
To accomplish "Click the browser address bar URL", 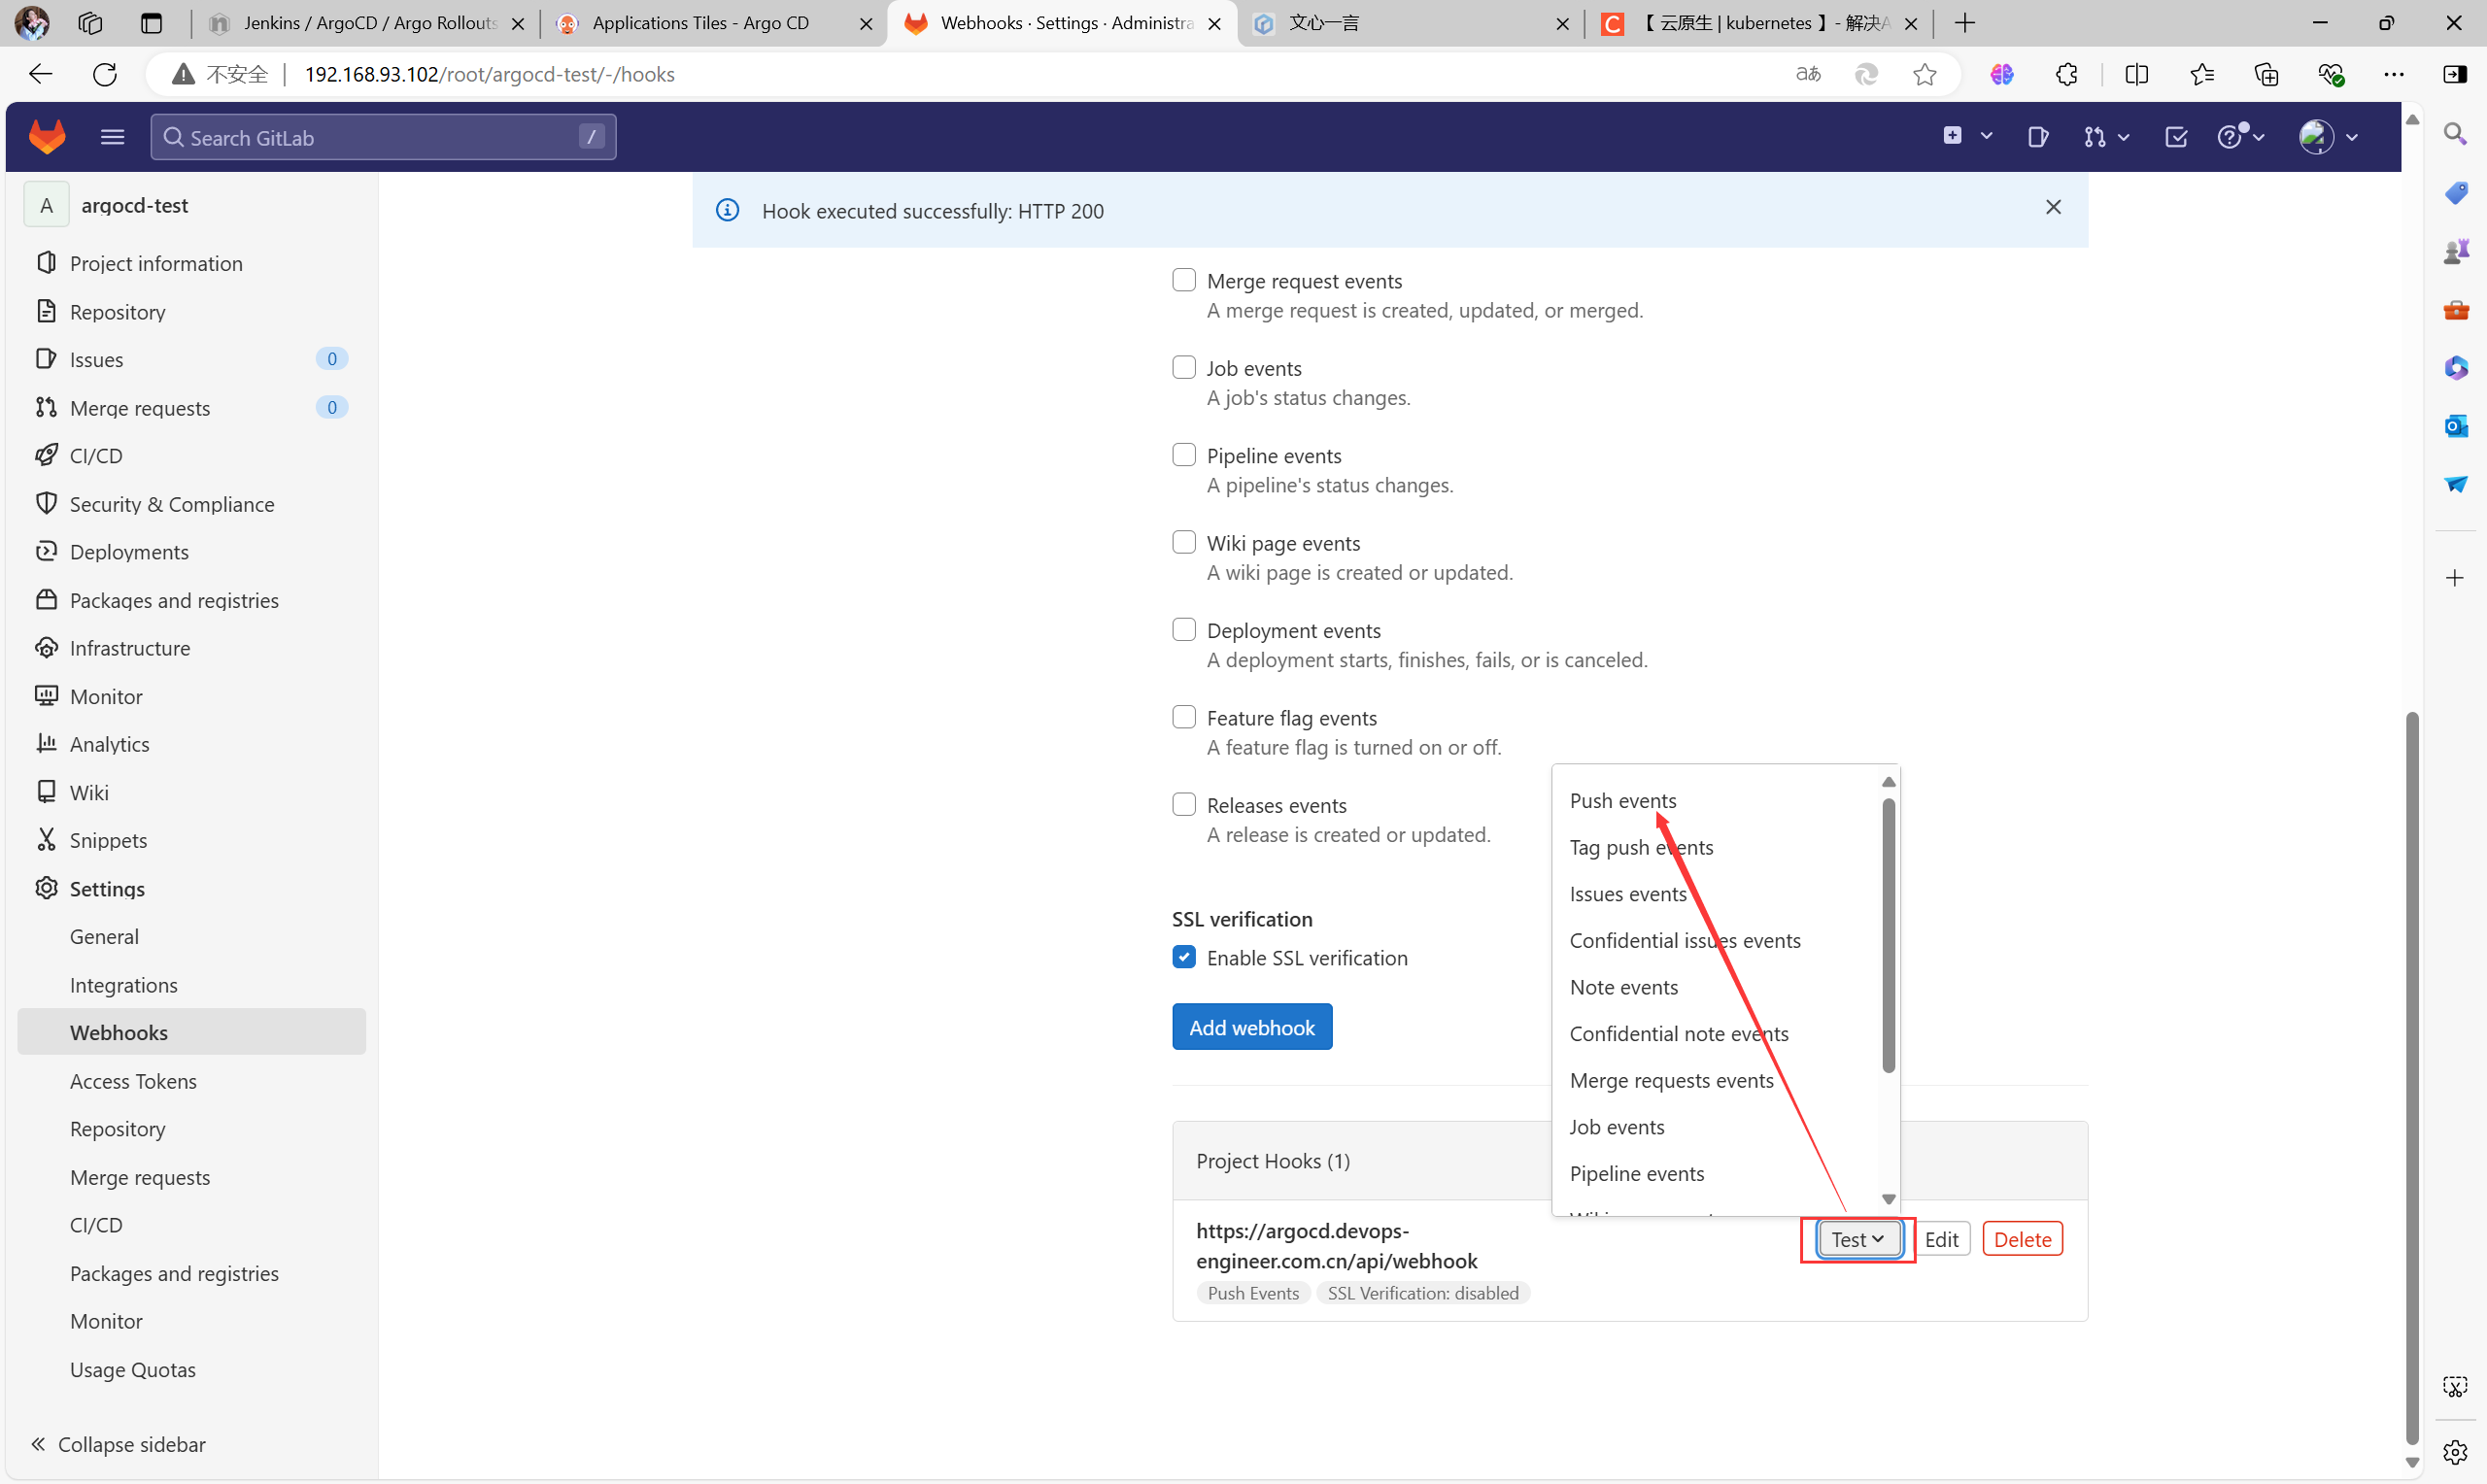I will (x=489, y=74).
